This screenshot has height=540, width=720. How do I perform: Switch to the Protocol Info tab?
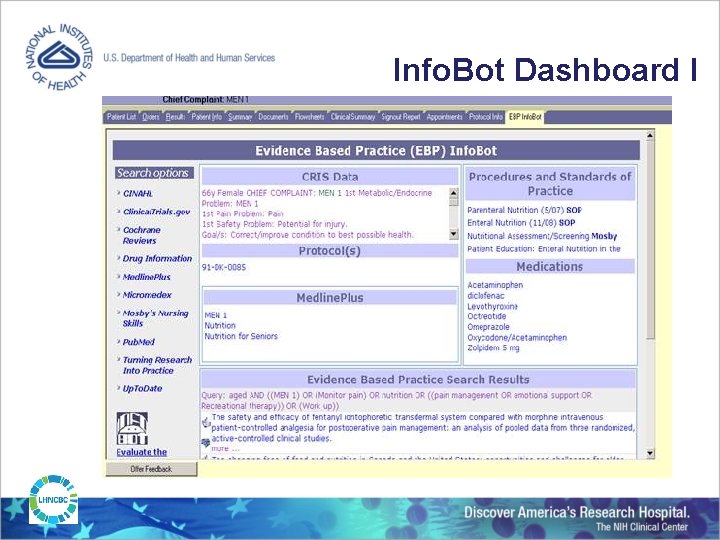tap(486, 117)
